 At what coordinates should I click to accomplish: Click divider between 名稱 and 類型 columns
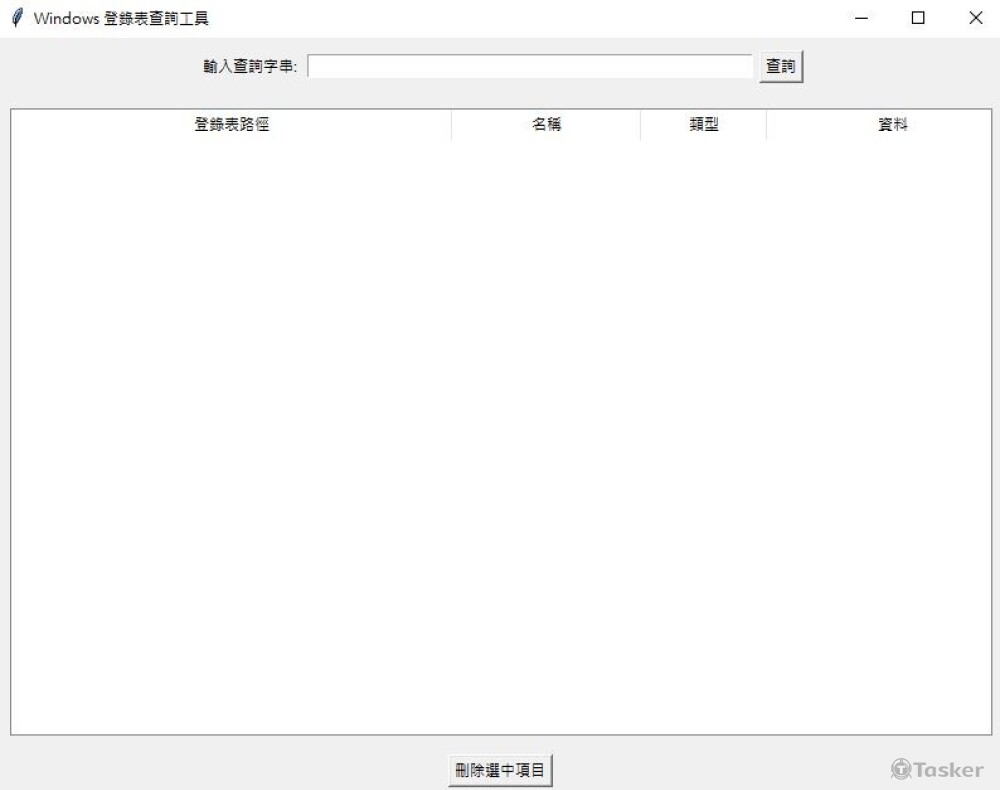640,124
